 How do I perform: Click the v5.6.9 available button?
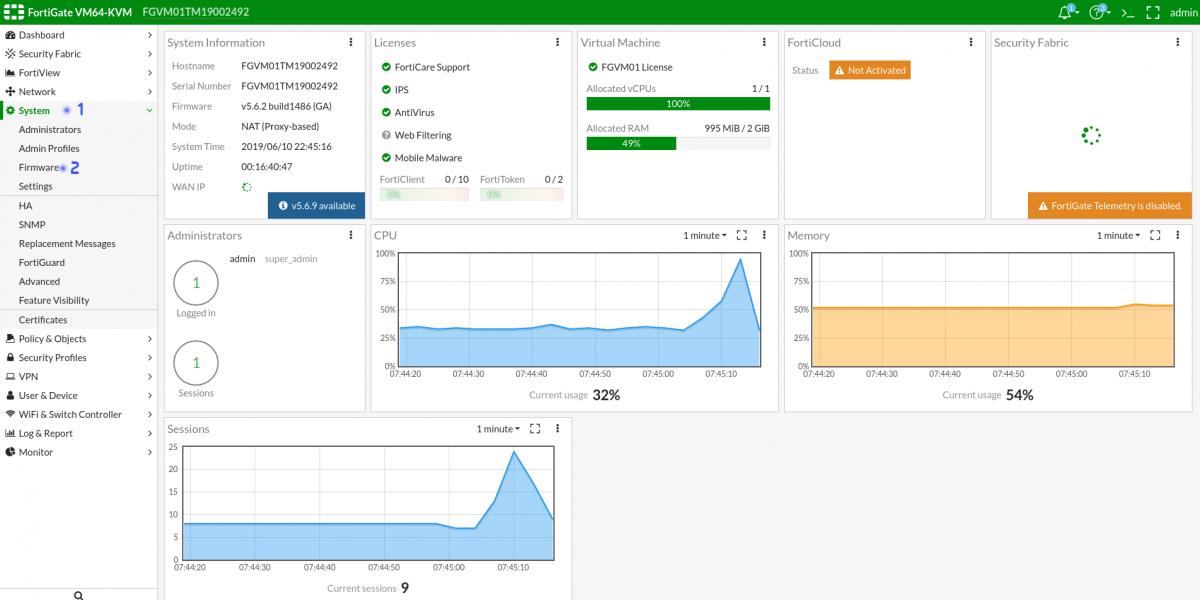pos(316,206)
